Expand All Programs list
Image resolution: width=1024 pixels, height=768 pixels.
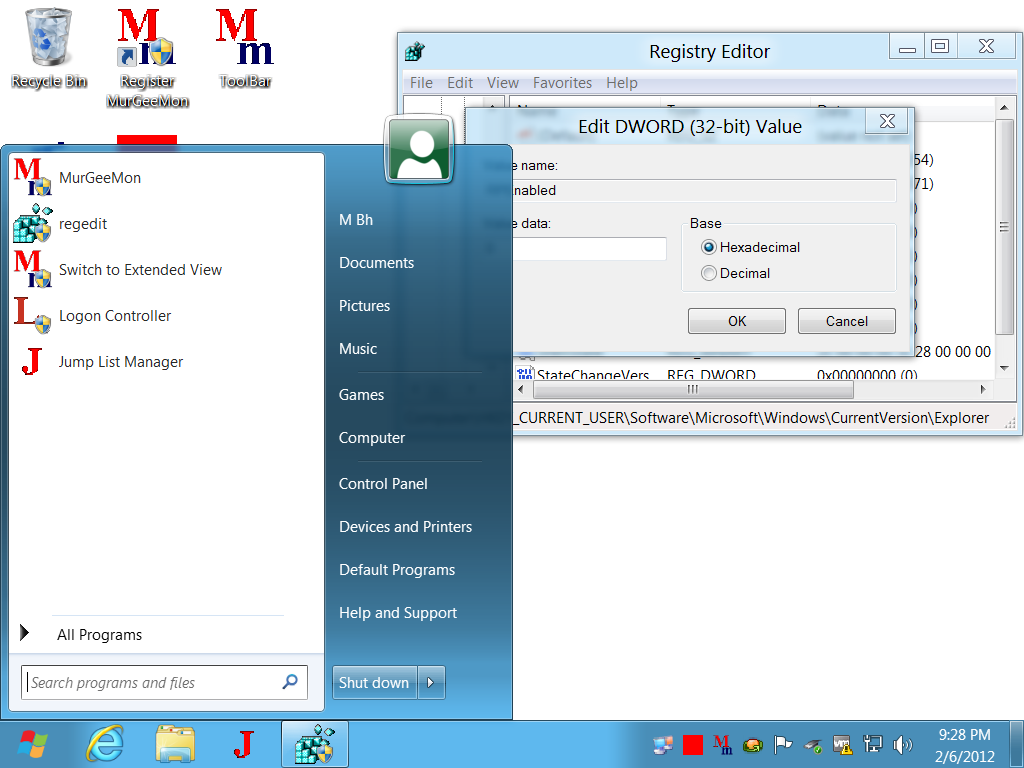pos(99,634)
